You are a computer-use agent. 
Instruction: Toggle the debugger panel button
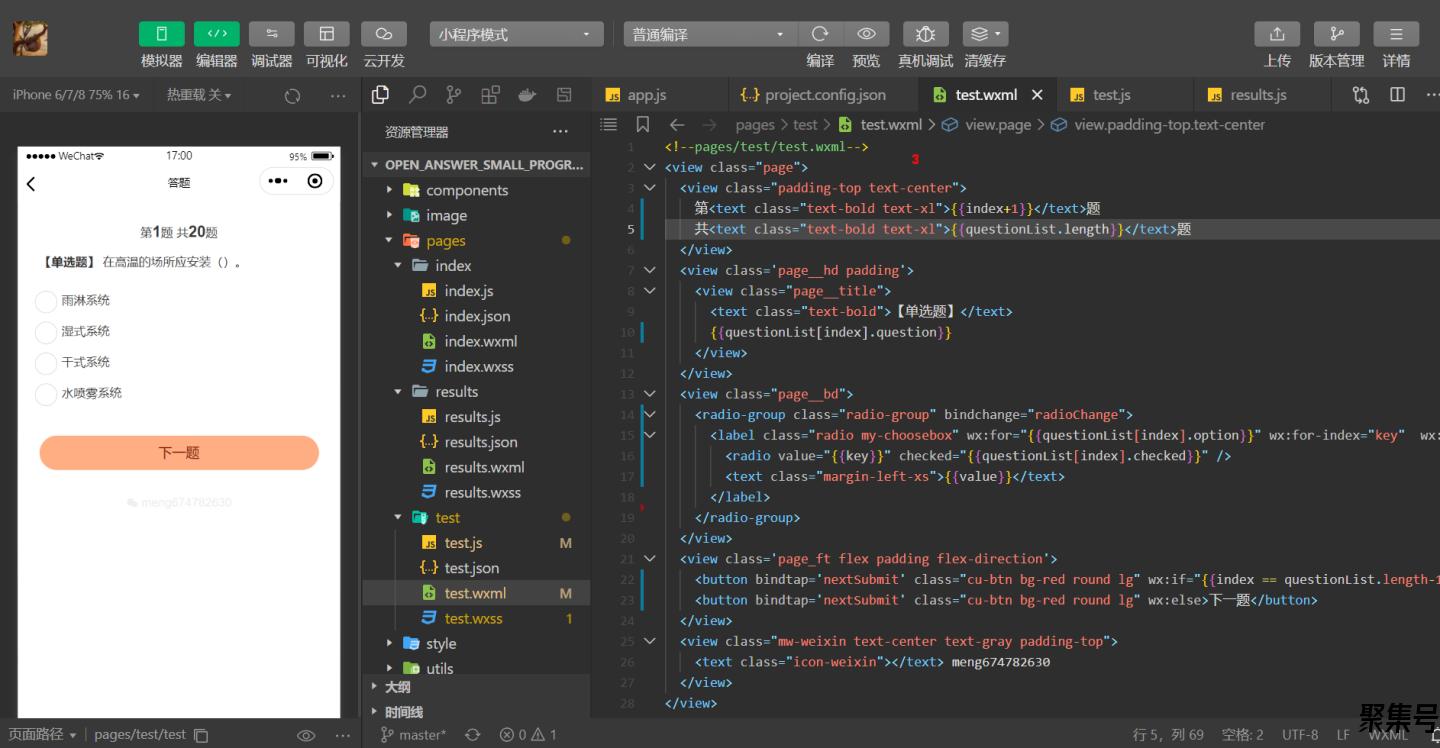pyautogui.click(x=271, y=34)
